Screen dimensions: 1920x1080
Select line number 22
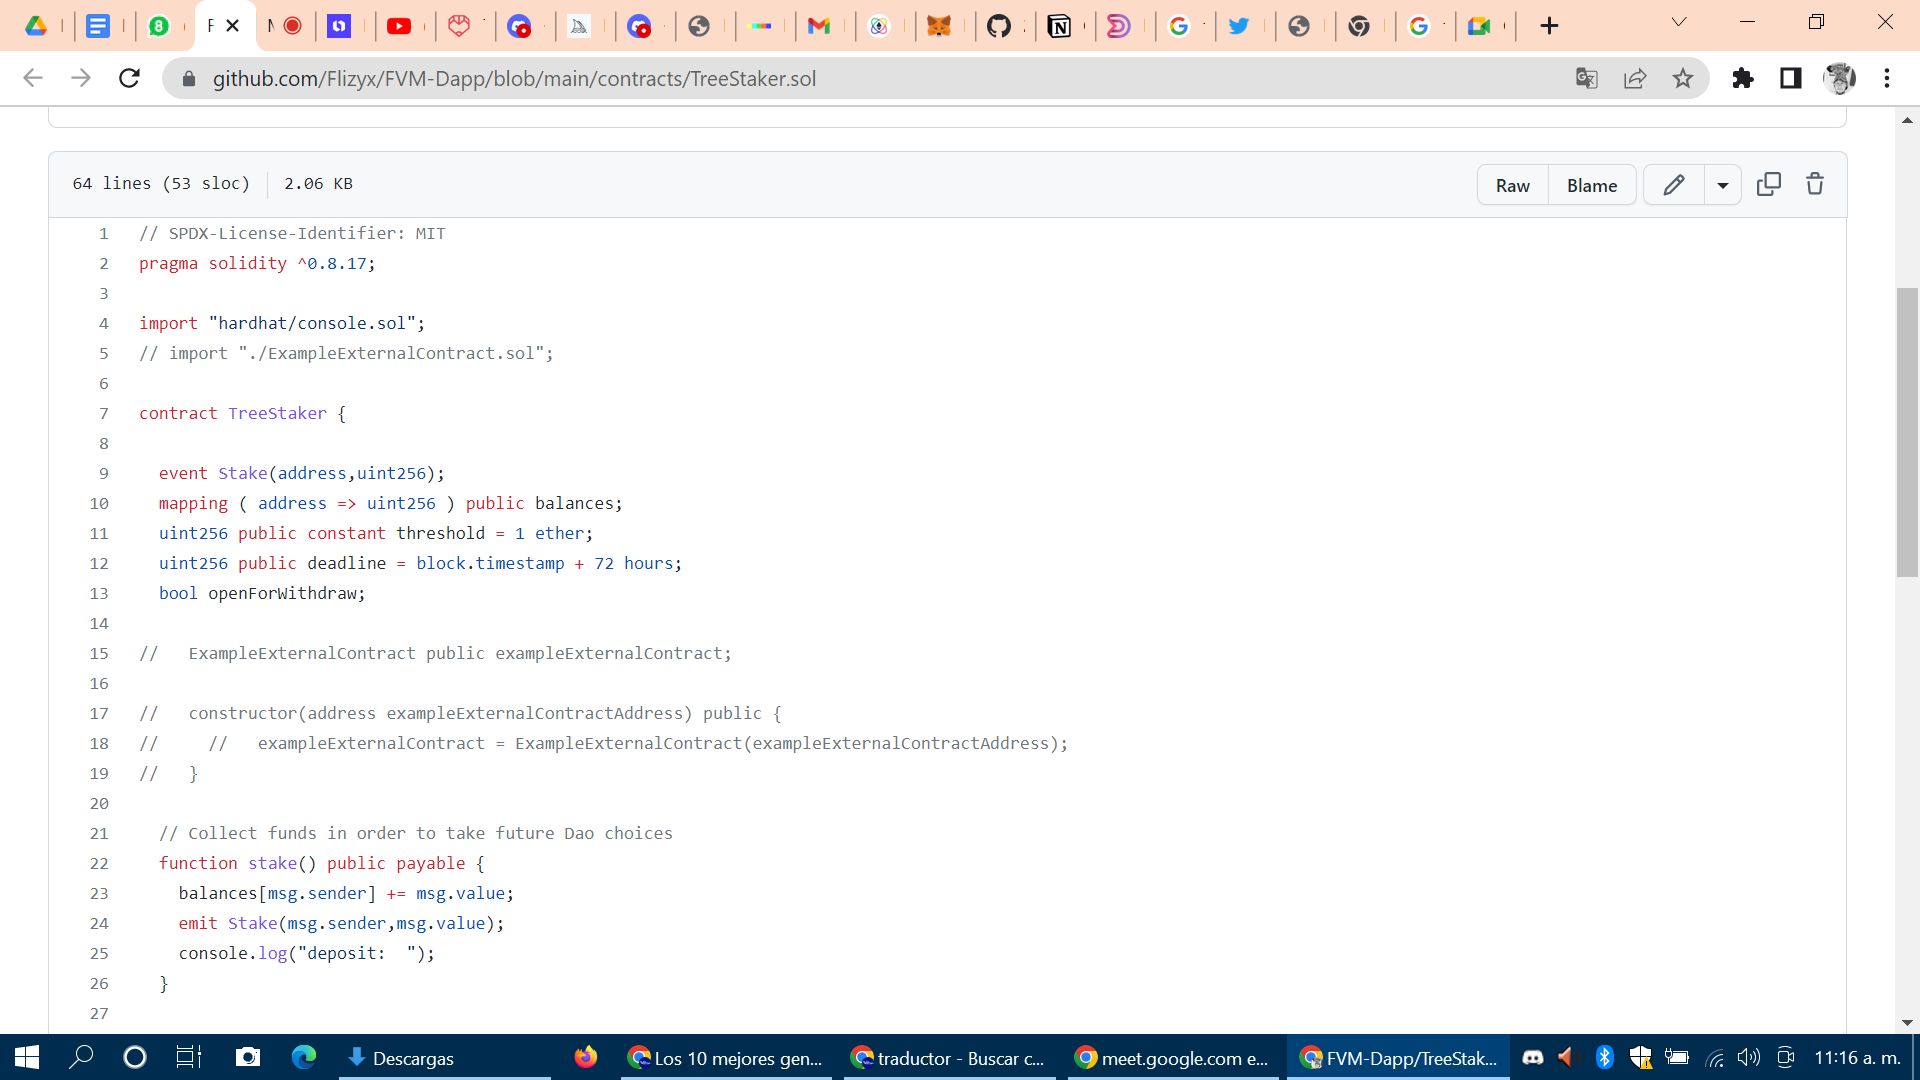(x=99, y=863)
